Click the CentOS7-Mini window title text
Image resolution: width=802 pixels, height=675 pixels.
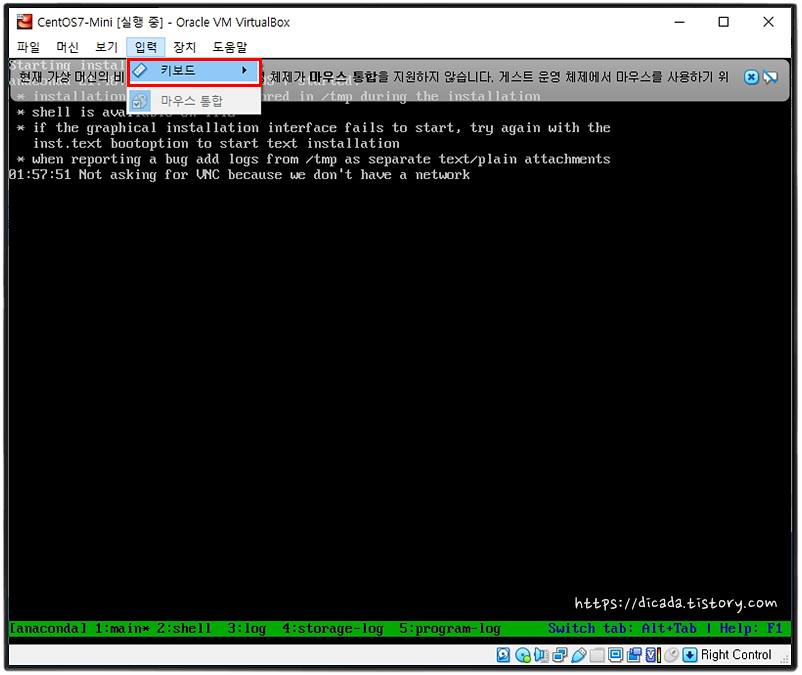[x=164, y=22]
